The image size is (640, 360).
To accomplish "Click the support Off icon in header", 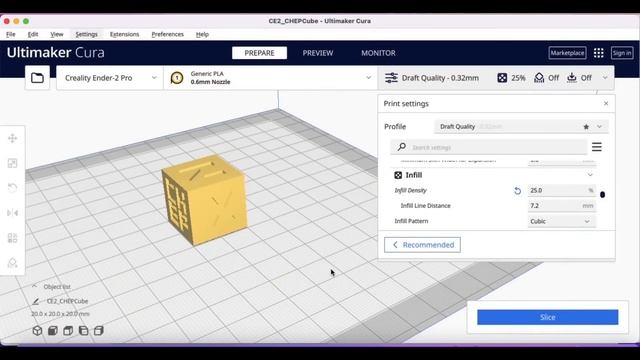I will point(539,78).
